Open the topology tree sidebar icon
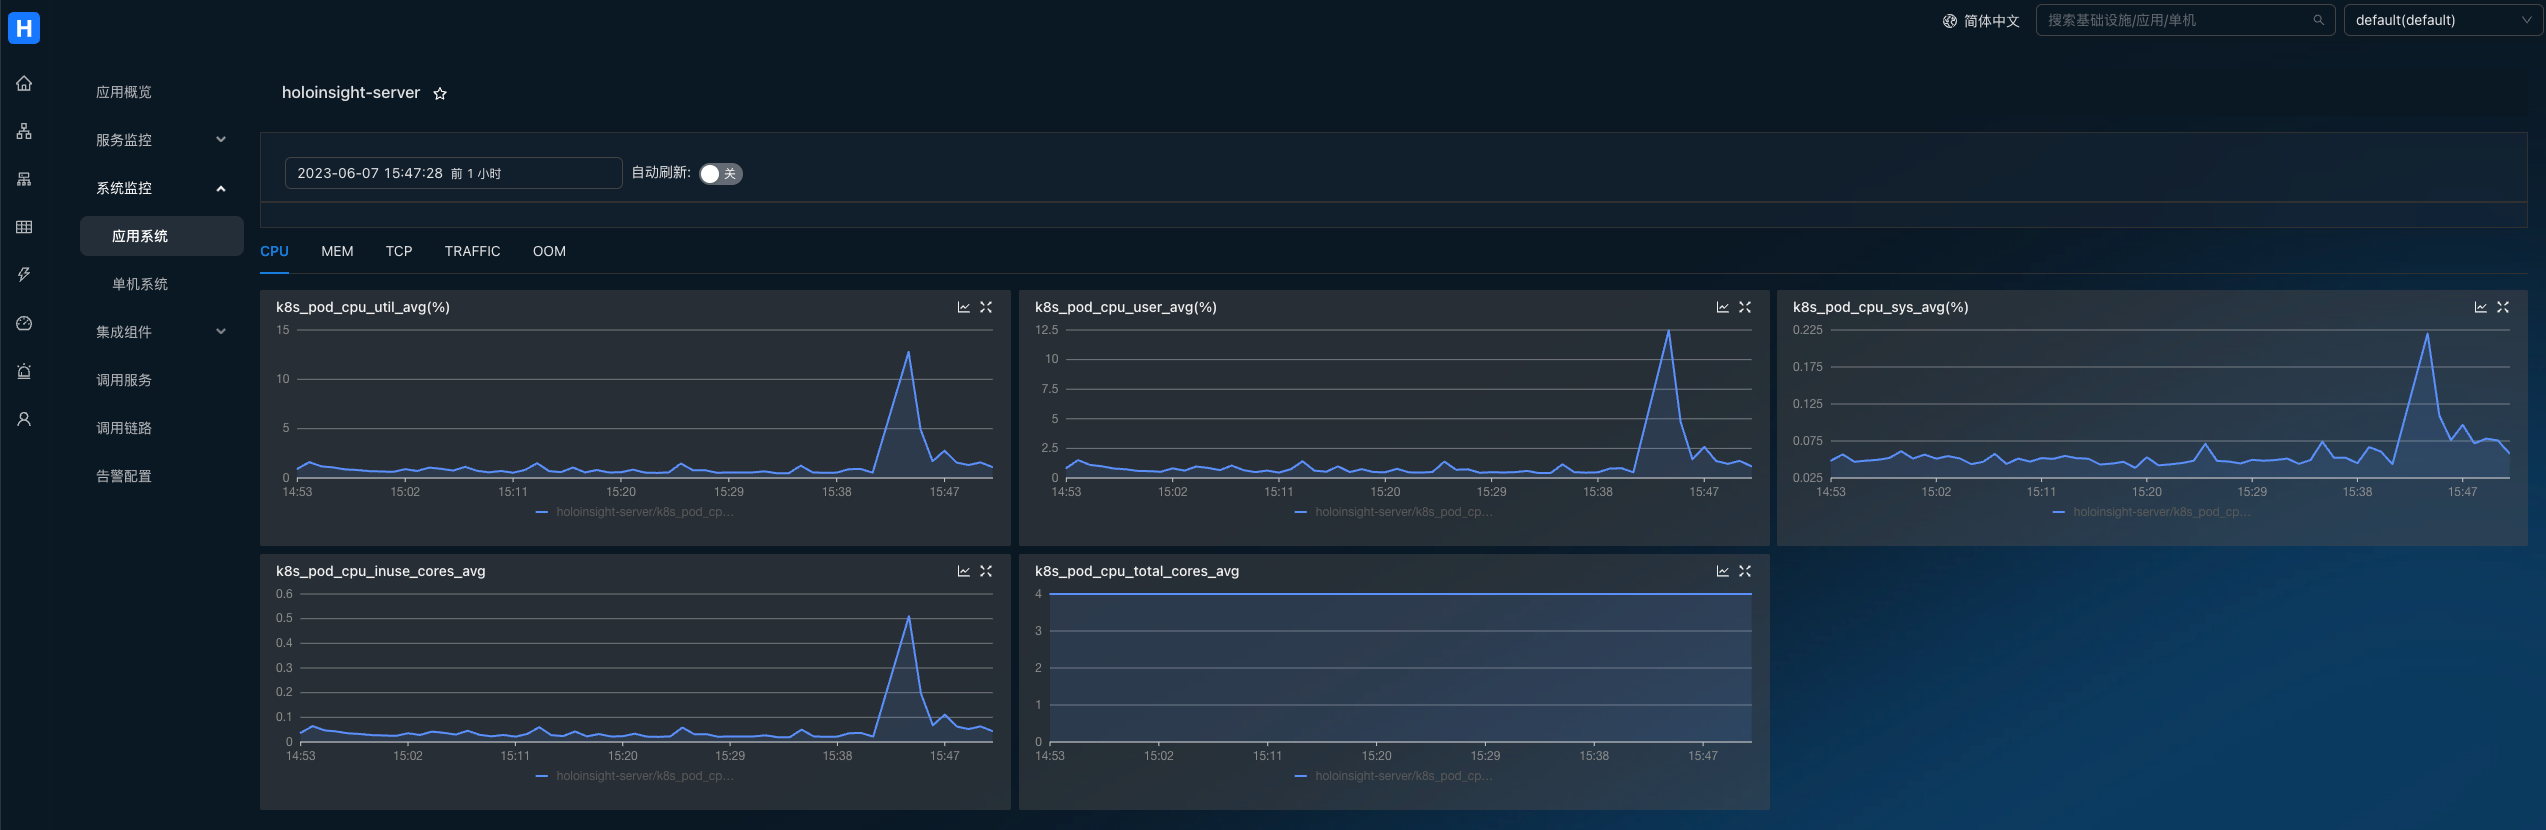 coord(24,131)
